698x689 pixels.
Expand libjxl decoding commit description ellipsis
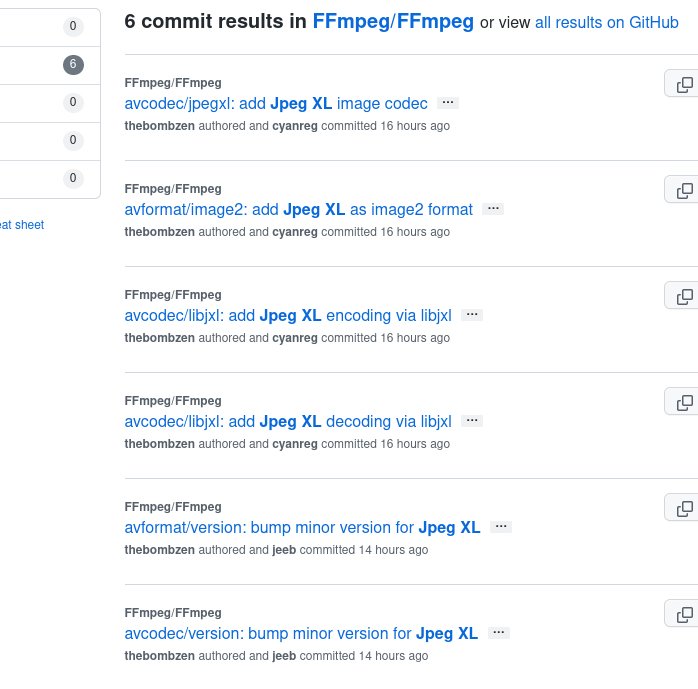point(472,421)
